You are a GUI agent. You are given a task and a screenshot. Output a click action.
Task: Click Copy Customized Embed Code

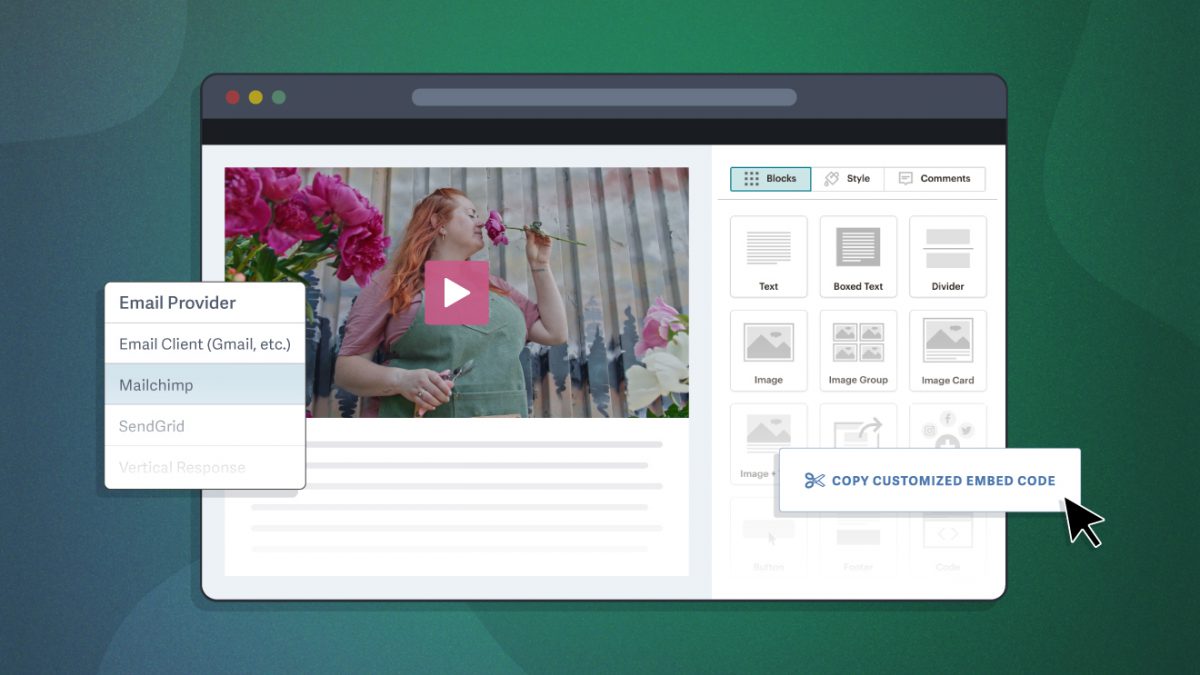[x=928, y=480]
